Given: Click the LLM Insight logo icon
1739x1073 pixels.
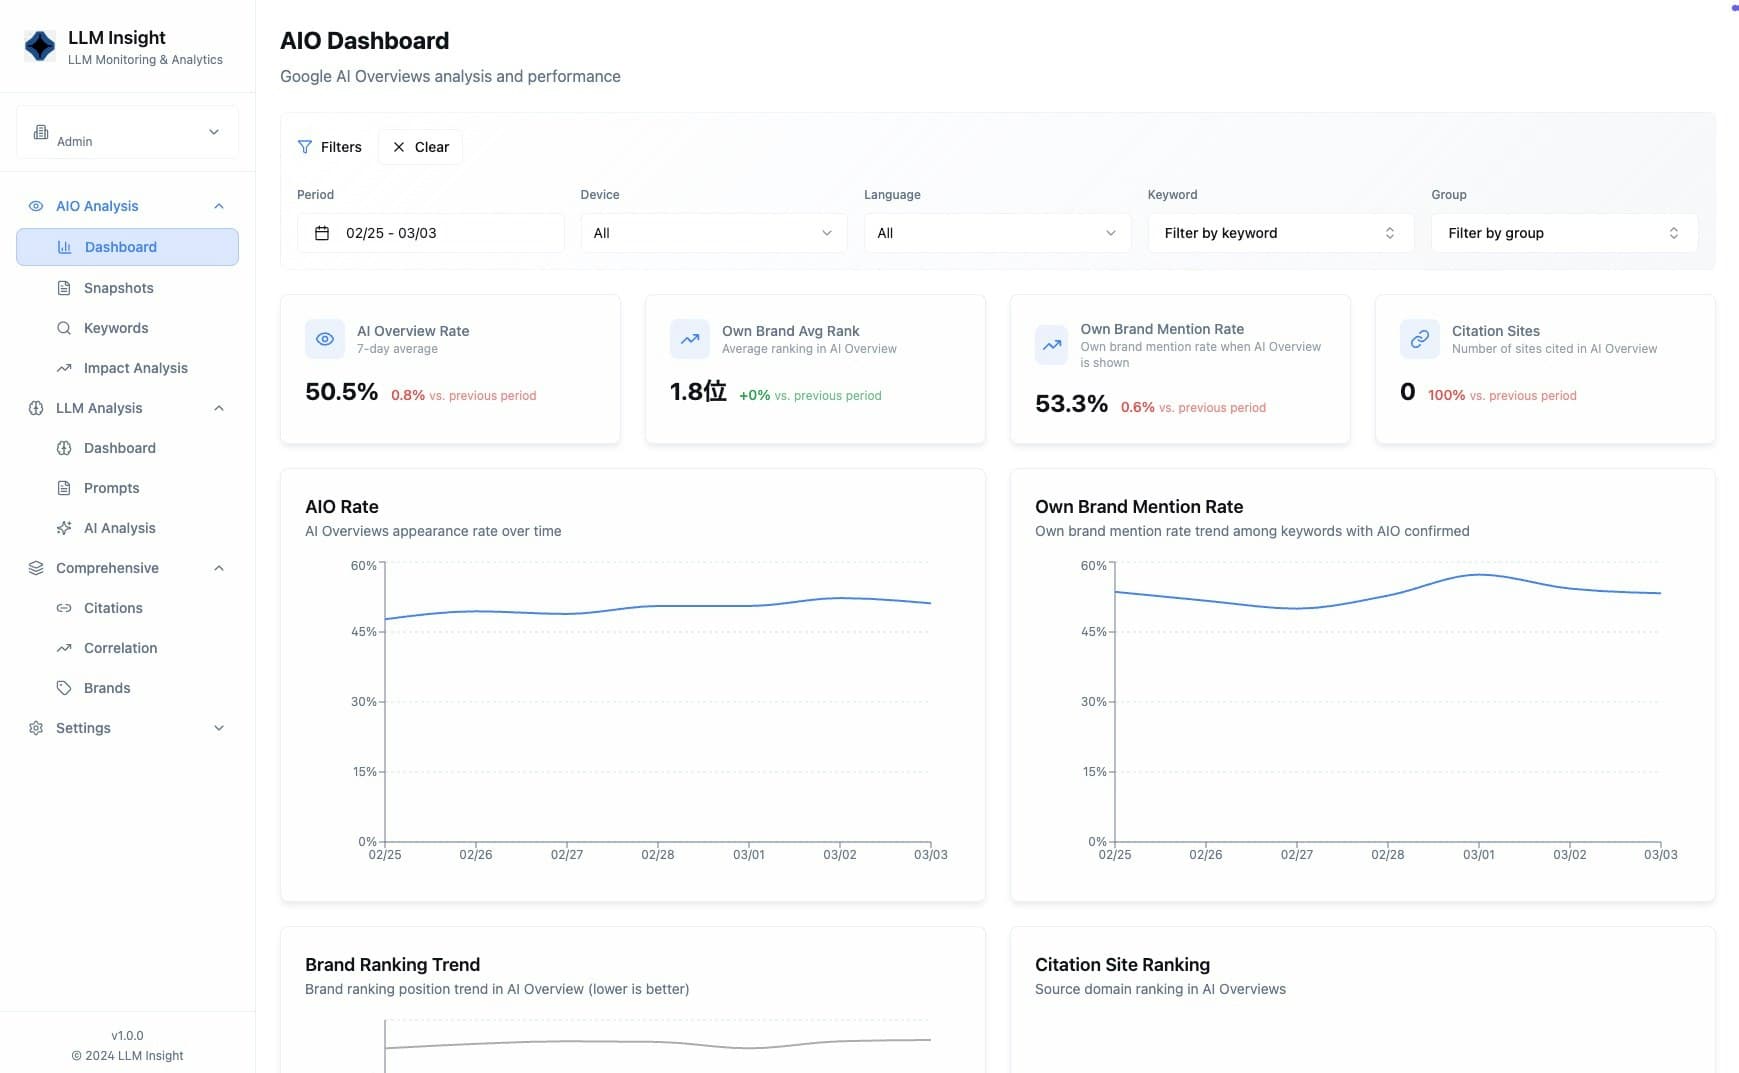Looking at the screenshot, I should [x=40, y=46].
